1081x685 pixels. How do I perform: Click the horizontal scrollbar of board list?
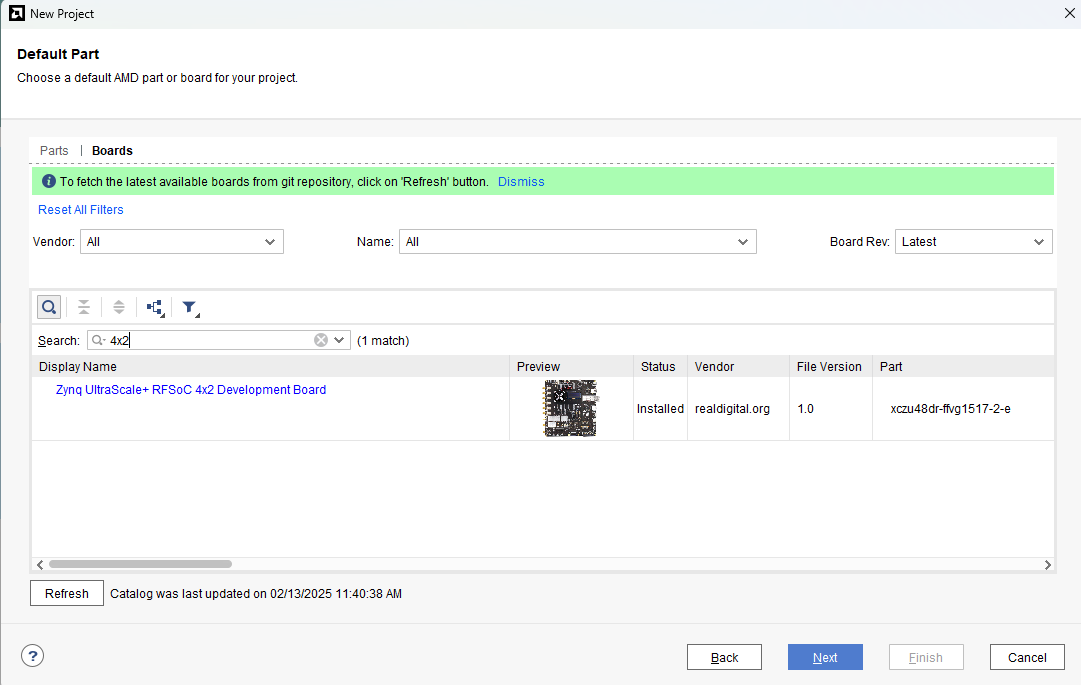point(140,564)
